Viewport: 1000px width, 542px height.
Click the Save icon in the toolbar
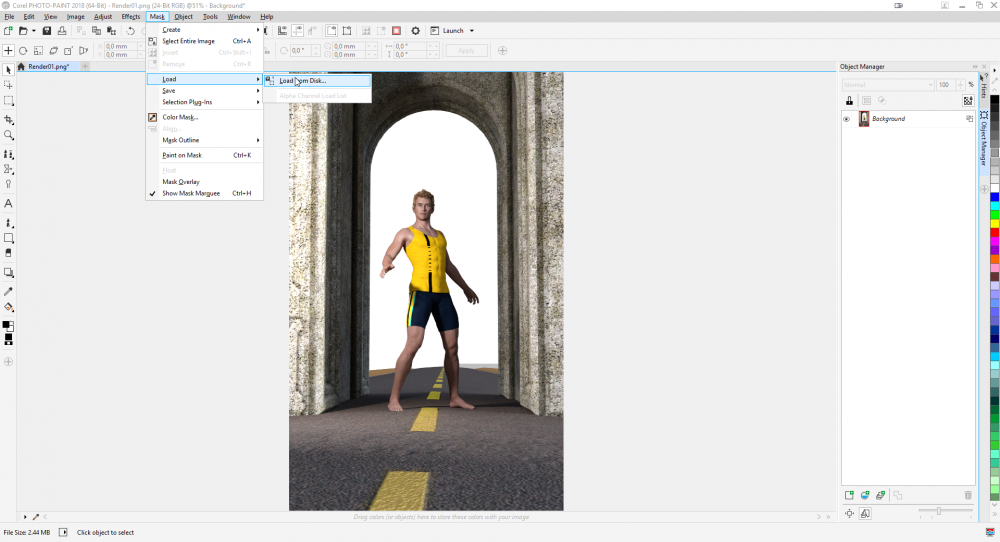(47, 31)
